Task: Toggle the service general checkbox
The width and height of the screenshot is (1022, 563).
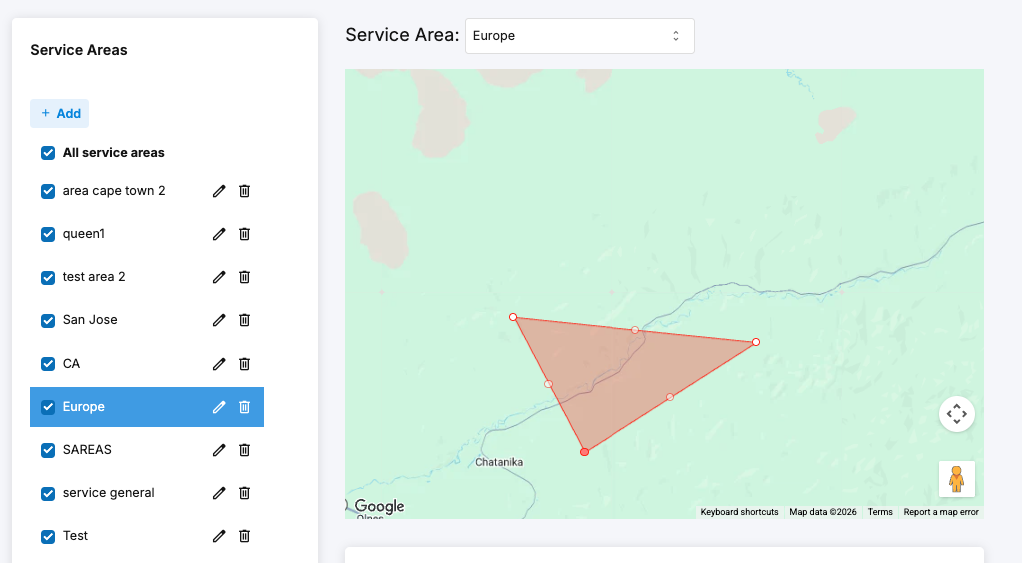Action: 48,493
